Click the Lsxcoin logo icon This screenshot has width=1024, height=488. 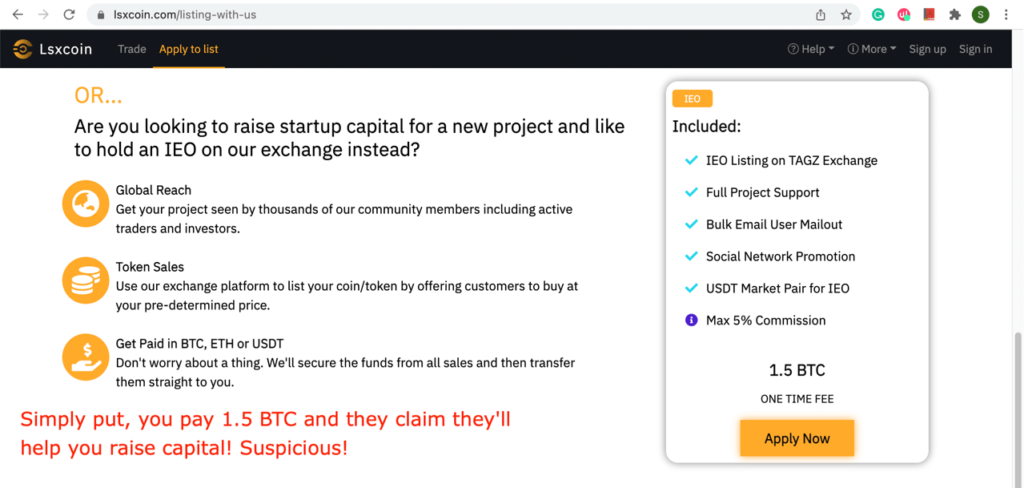[23, 49]
